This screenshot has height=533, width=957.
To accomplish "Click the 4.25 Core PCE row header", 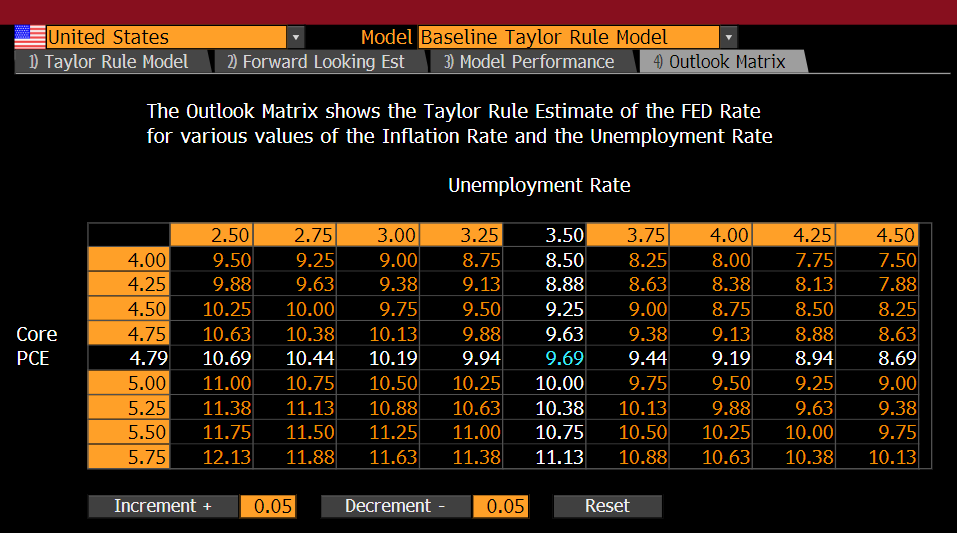I will (129, 284).
